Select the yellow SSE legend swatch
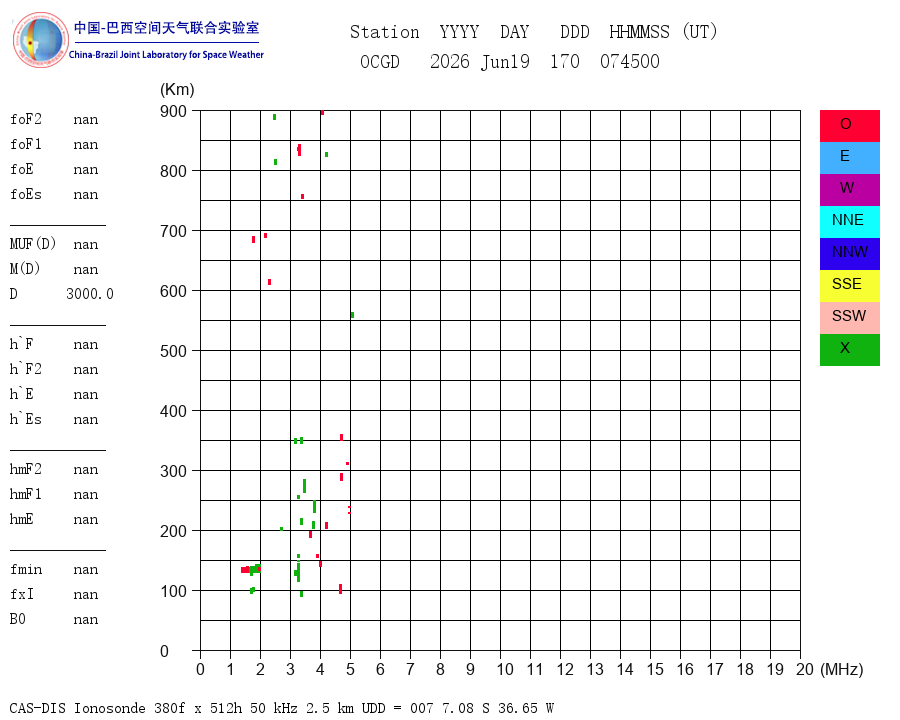Image resolution: width=900 pixels, height=720 pixels. (849, 286)
